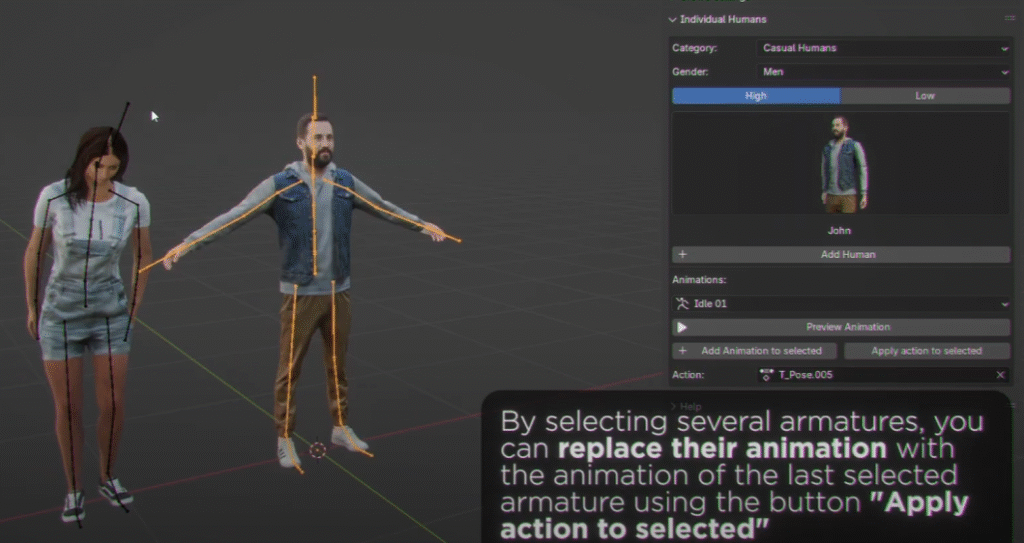Click the play icon on Preview Animation
Image resolution: width=1024 pixels, height=543 pixels.
pyautogui.click(x=682, y=327)
